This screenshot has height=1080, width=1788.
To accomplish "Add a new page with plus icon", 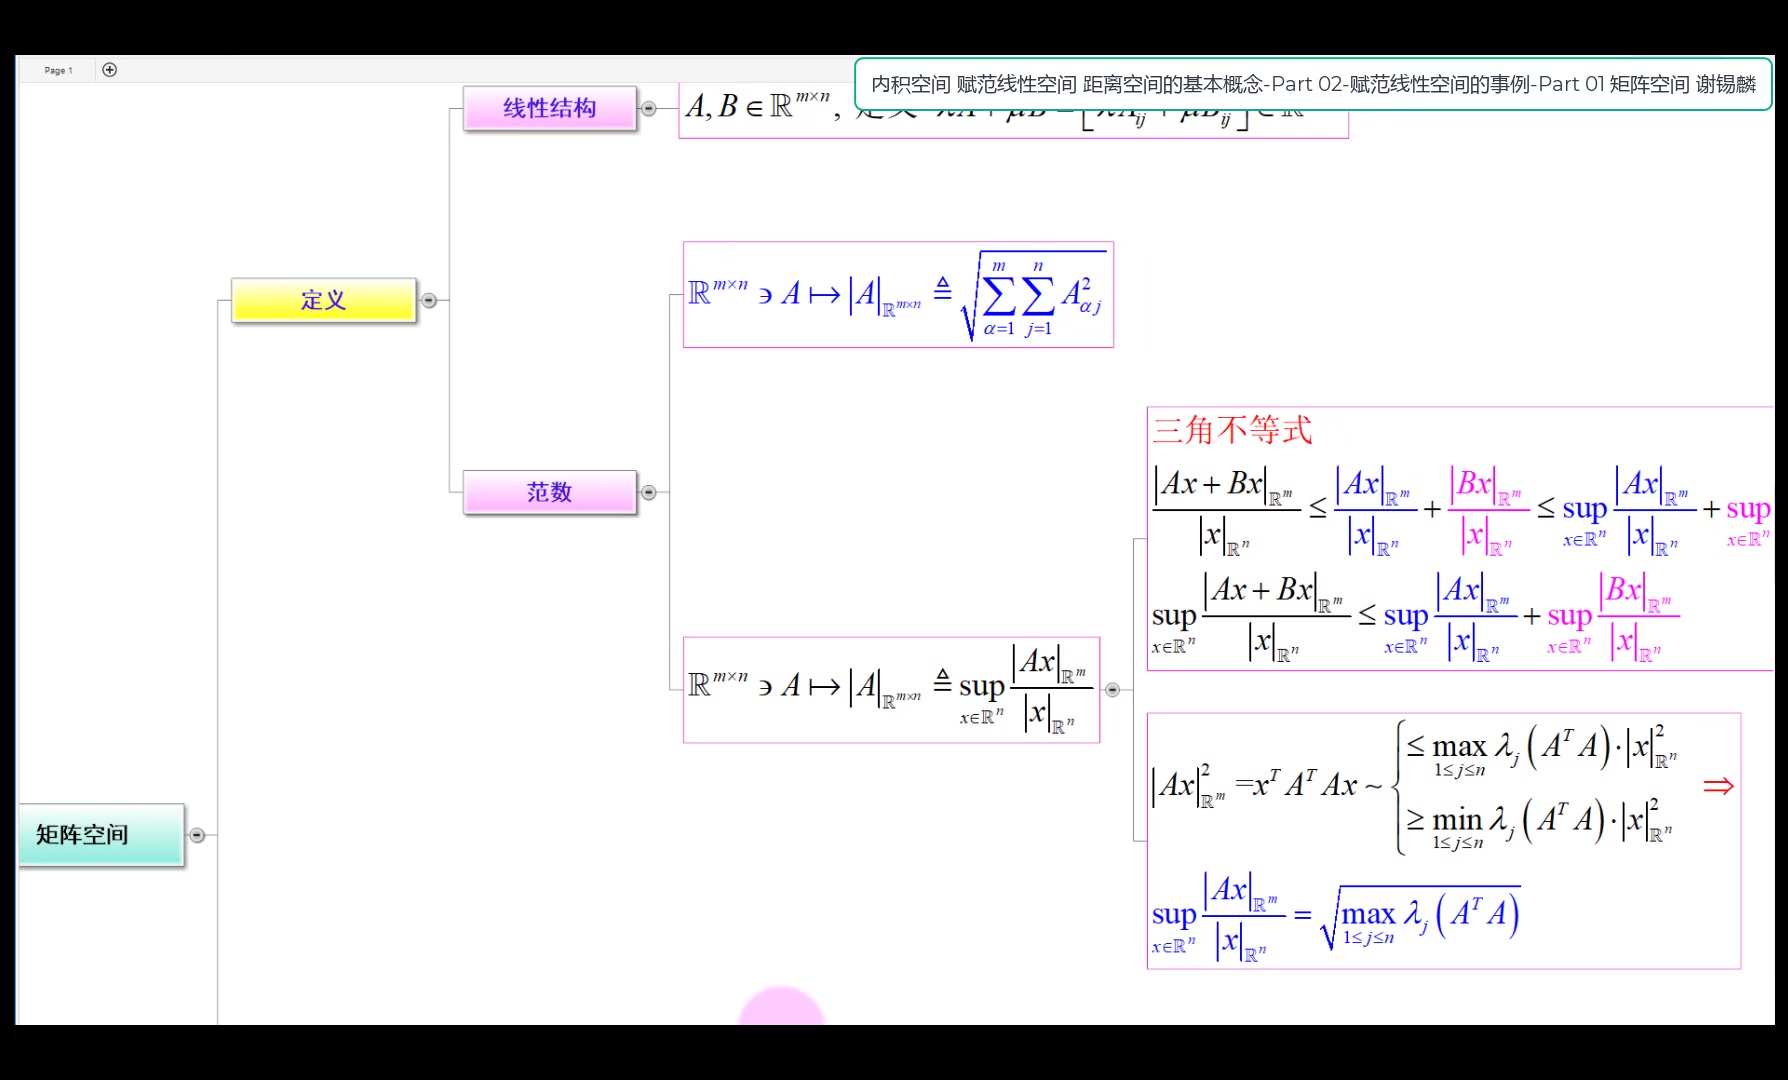I will tap(110, 70).
